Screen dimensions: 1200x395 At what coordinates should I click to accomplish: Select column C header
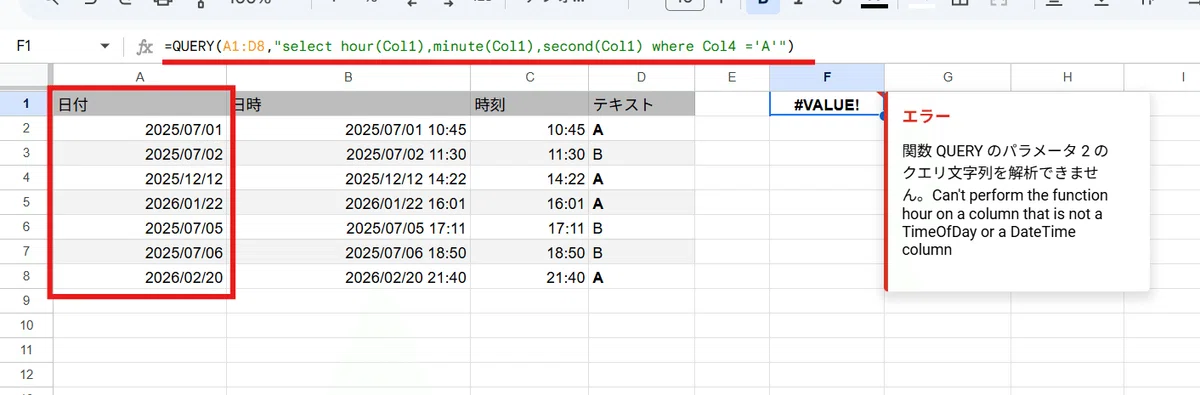point(529,77)
